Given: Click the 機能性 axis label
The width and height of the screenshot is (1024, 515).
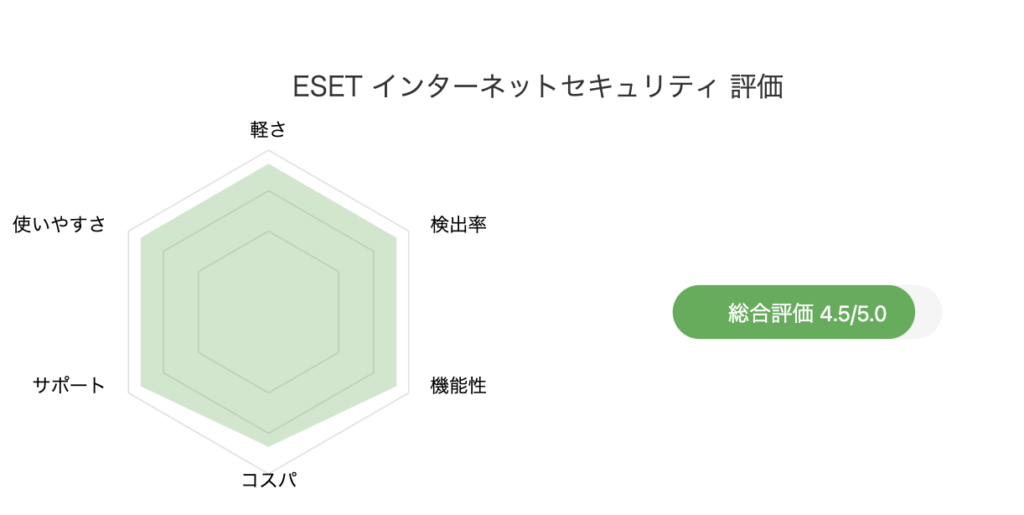Looking at the screenshot, I should point(458,386).
